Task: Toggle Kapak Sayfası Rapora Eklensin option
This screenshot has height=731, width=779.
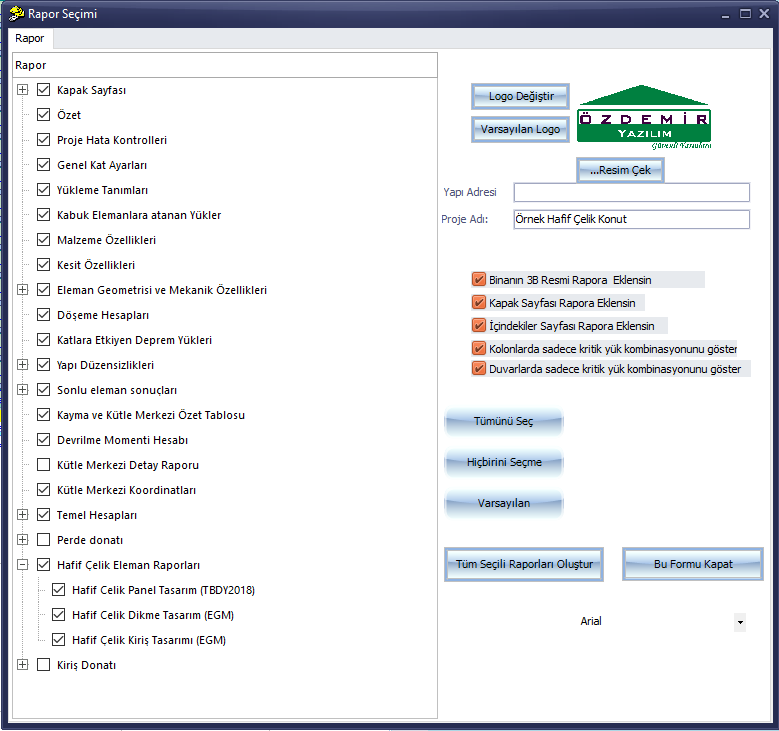Action: 479,303
